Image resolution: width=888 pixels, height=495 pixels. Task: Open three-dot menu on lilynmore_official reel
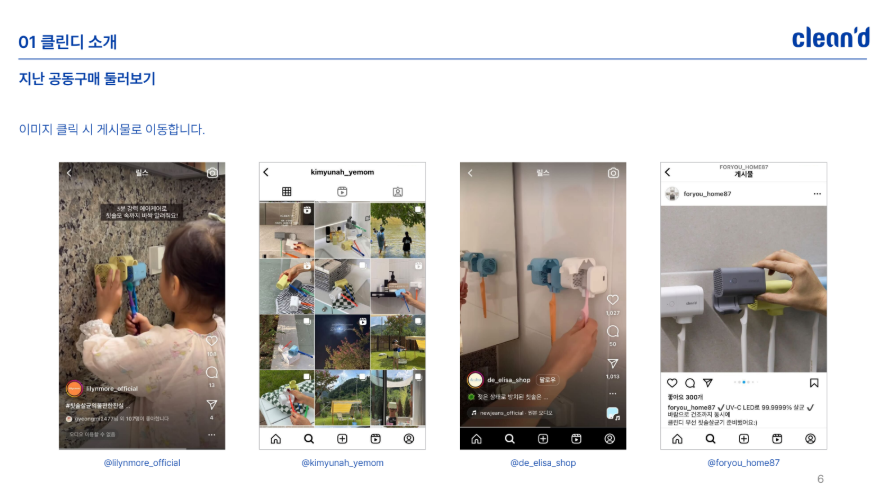click(x=212, y=435)
